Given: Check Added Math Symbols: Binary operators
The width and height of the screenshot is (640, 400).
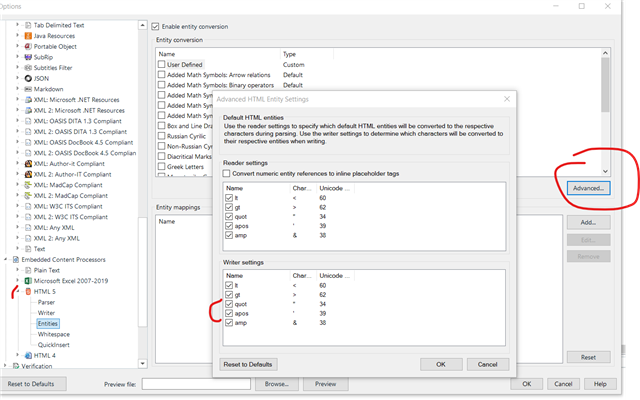Looking at the screenshot, I should click(162, 85).
